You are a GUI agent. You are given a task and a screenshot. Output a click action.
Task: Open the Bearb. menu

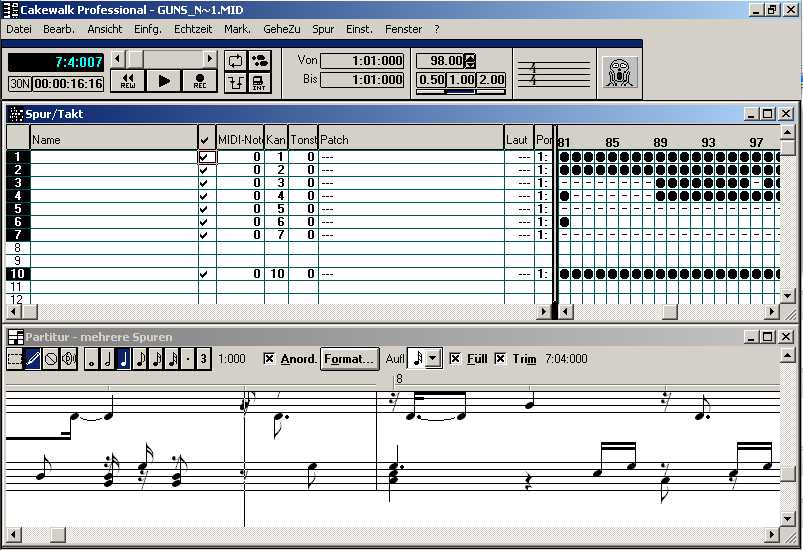59,29
